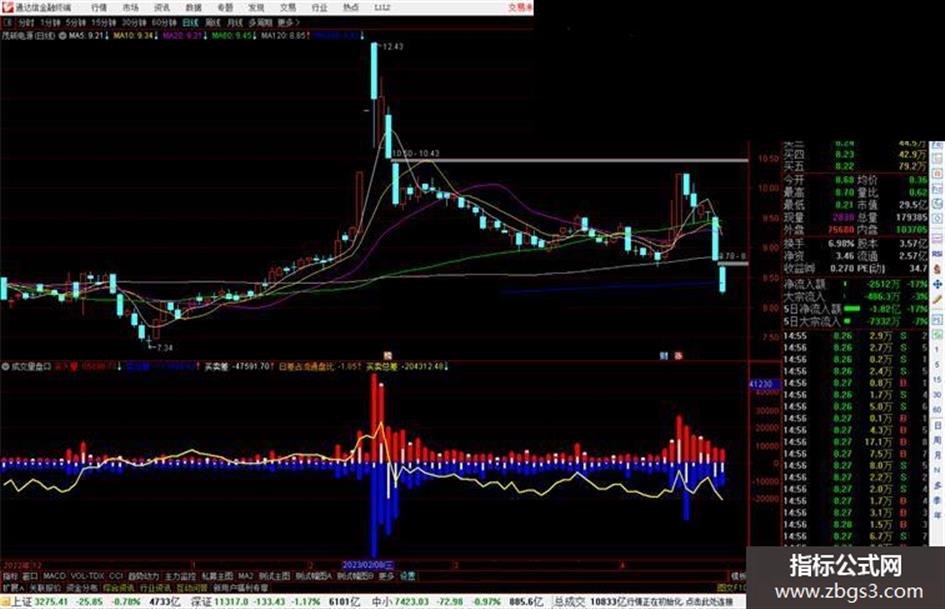Click the 上证 index in status bar

point(22,602)
